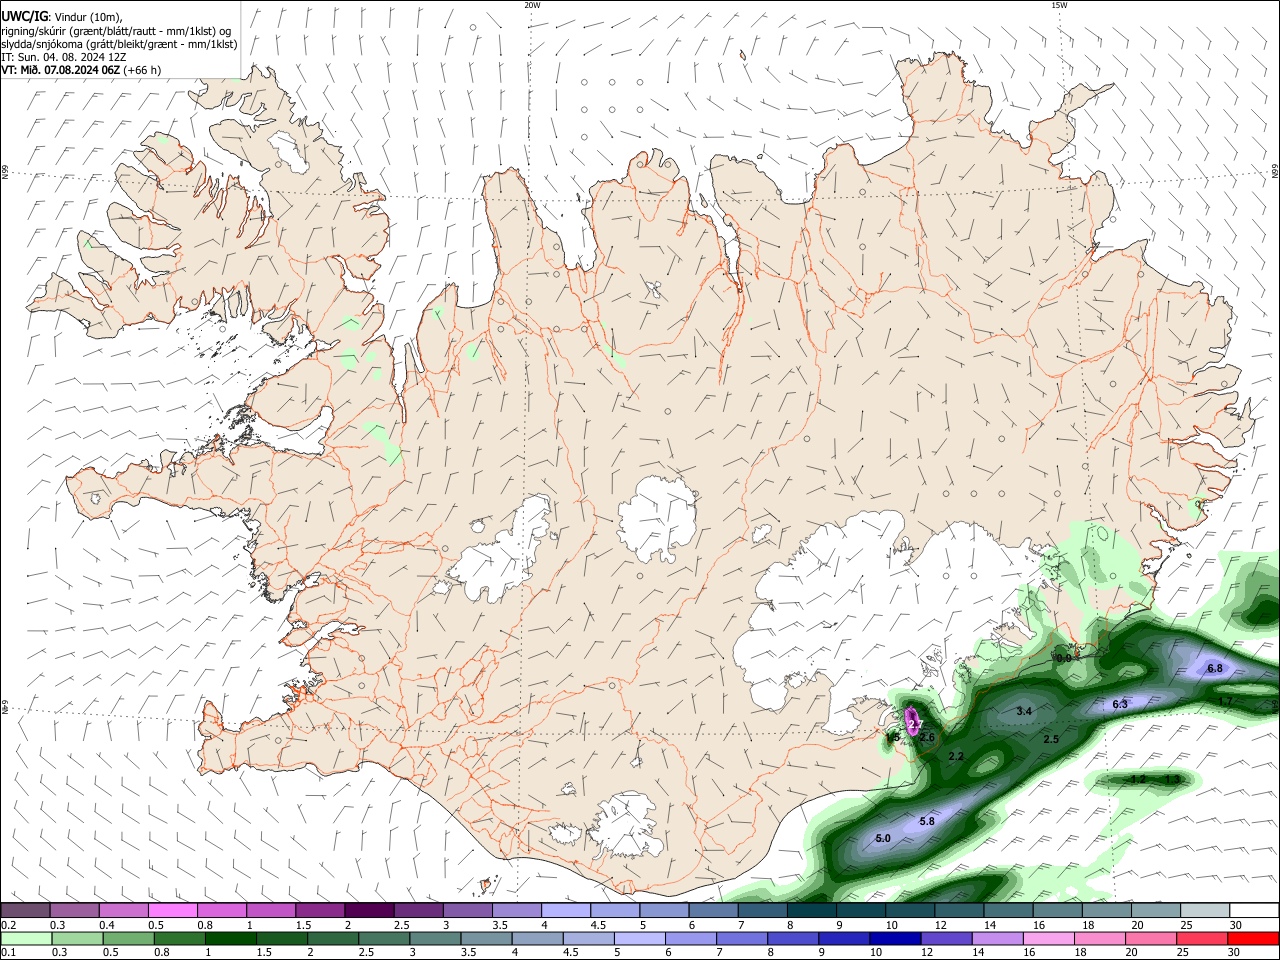Select the bright pink swatch after 0.5 on upper scale

point(172,910)
